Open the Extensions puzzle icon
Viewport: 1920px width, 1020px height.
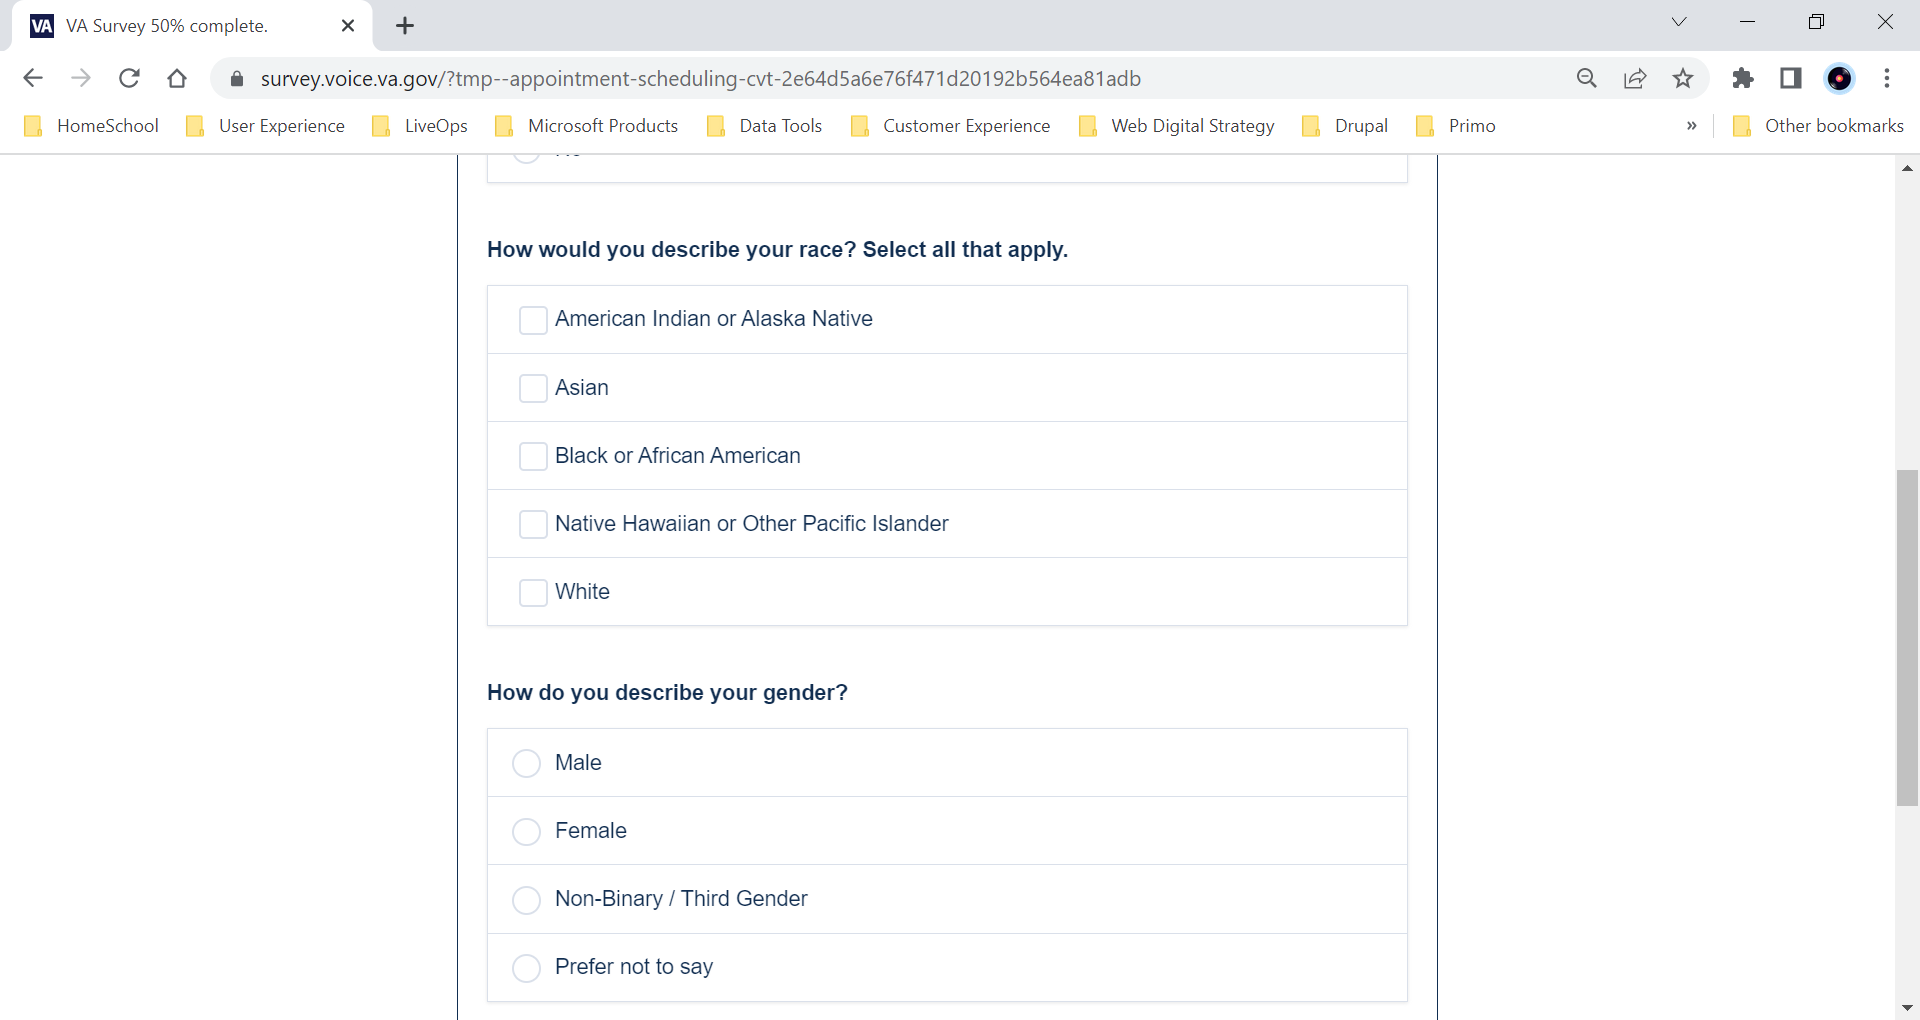(x=1743, y=78)
